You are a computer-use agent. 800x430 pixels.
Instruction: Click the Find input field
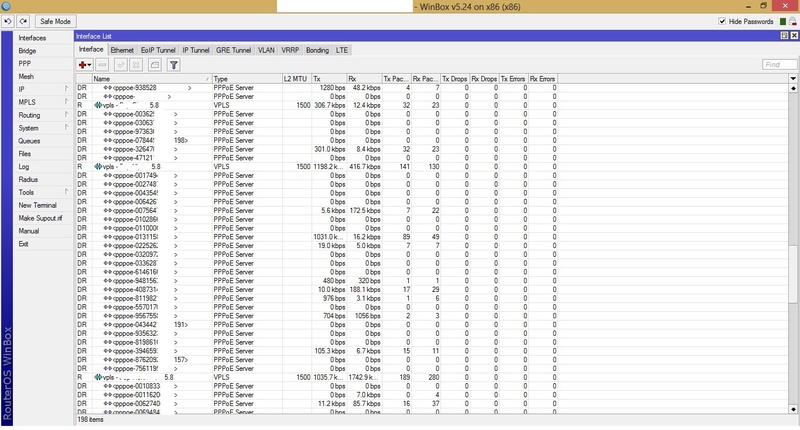[779, 65]
